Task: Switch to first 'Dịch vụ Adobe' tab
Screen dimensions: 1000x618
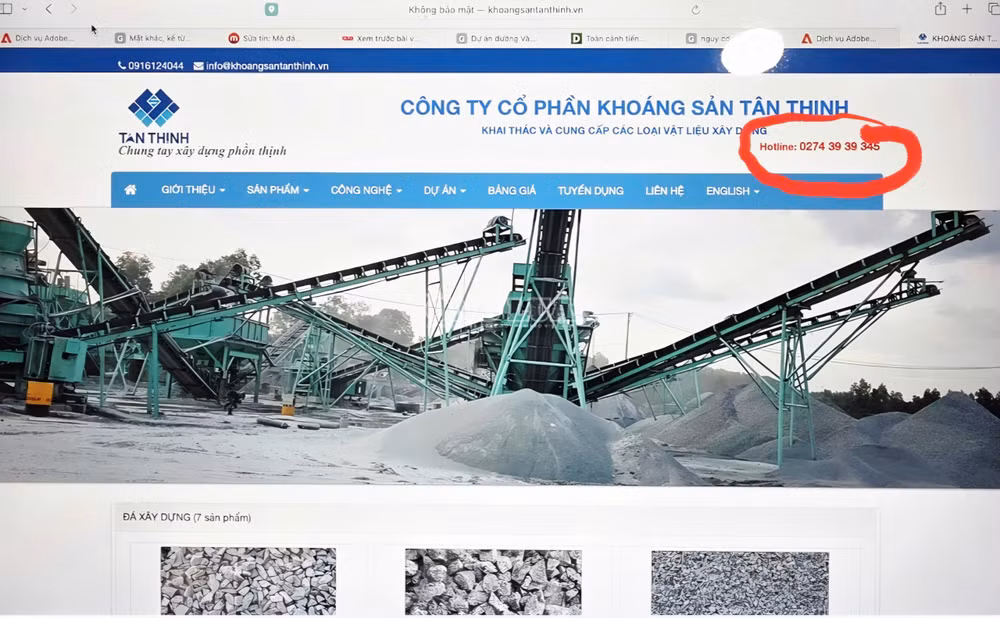Action: point(38,38)
